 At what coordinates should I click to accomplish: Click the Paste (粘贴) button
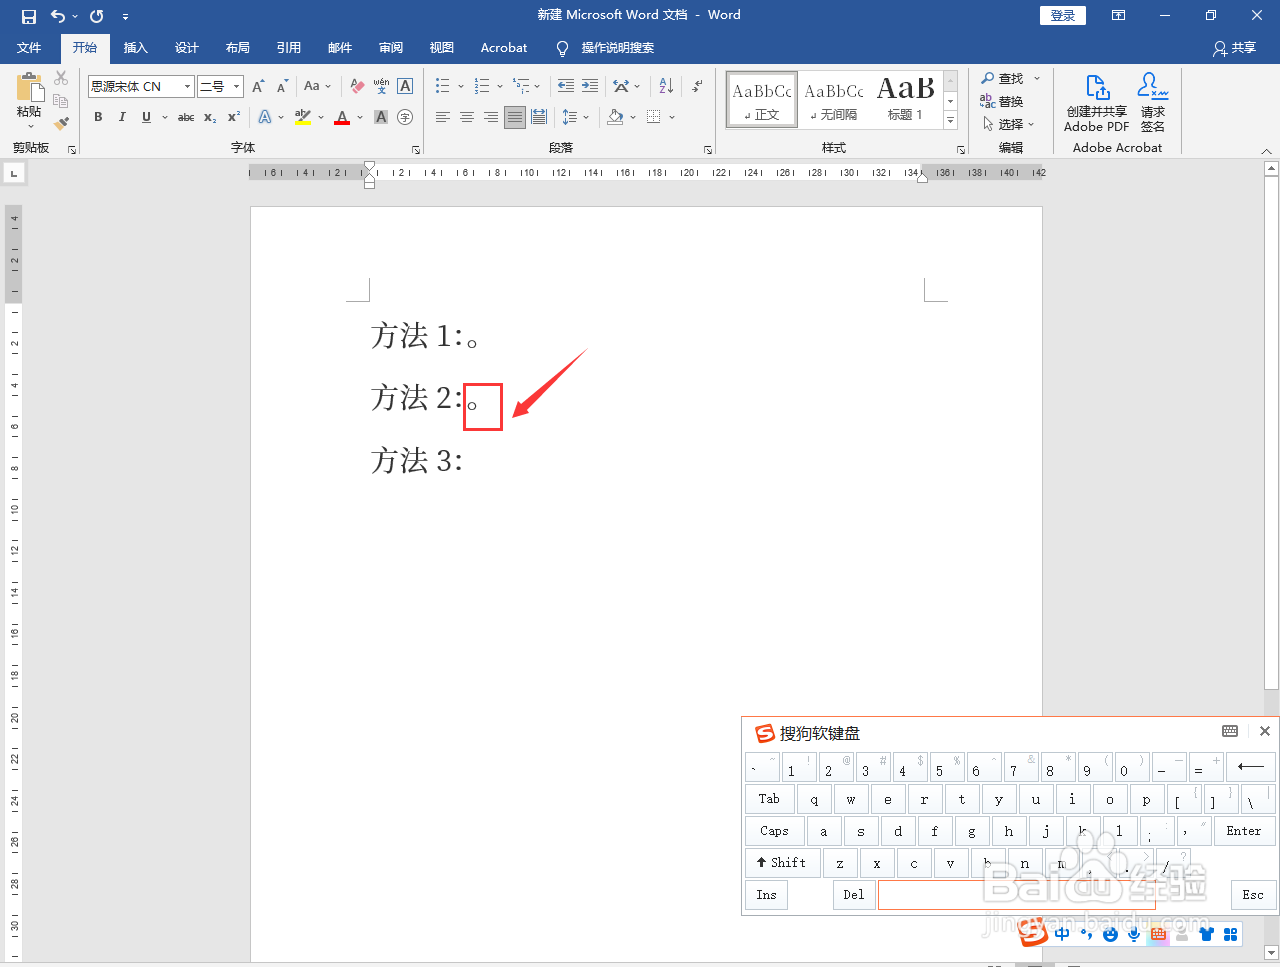point(29,101)
